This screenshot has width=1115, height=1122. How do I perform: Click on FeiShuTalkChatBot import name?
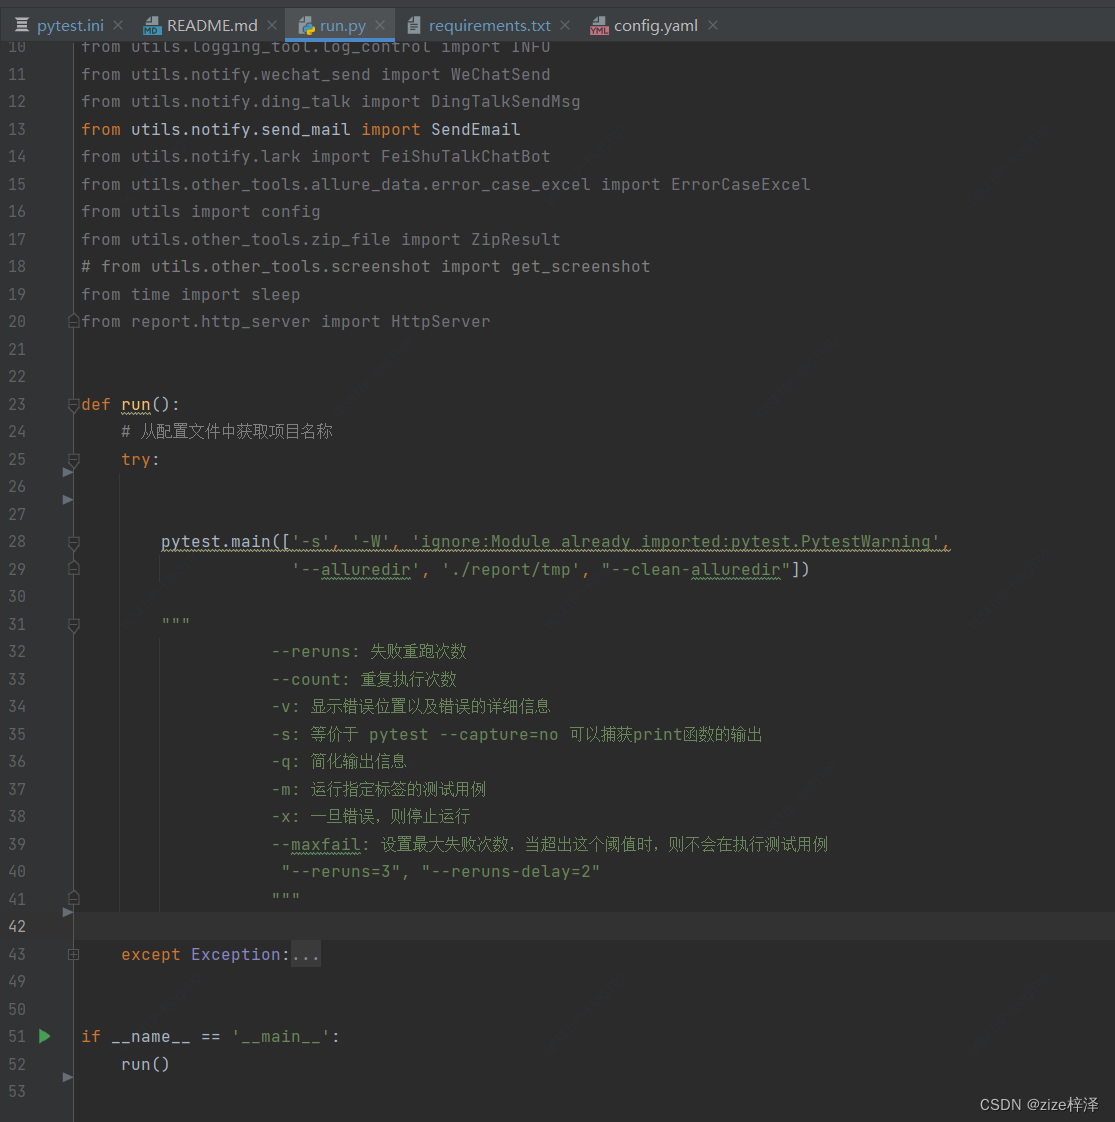point(465,157)
